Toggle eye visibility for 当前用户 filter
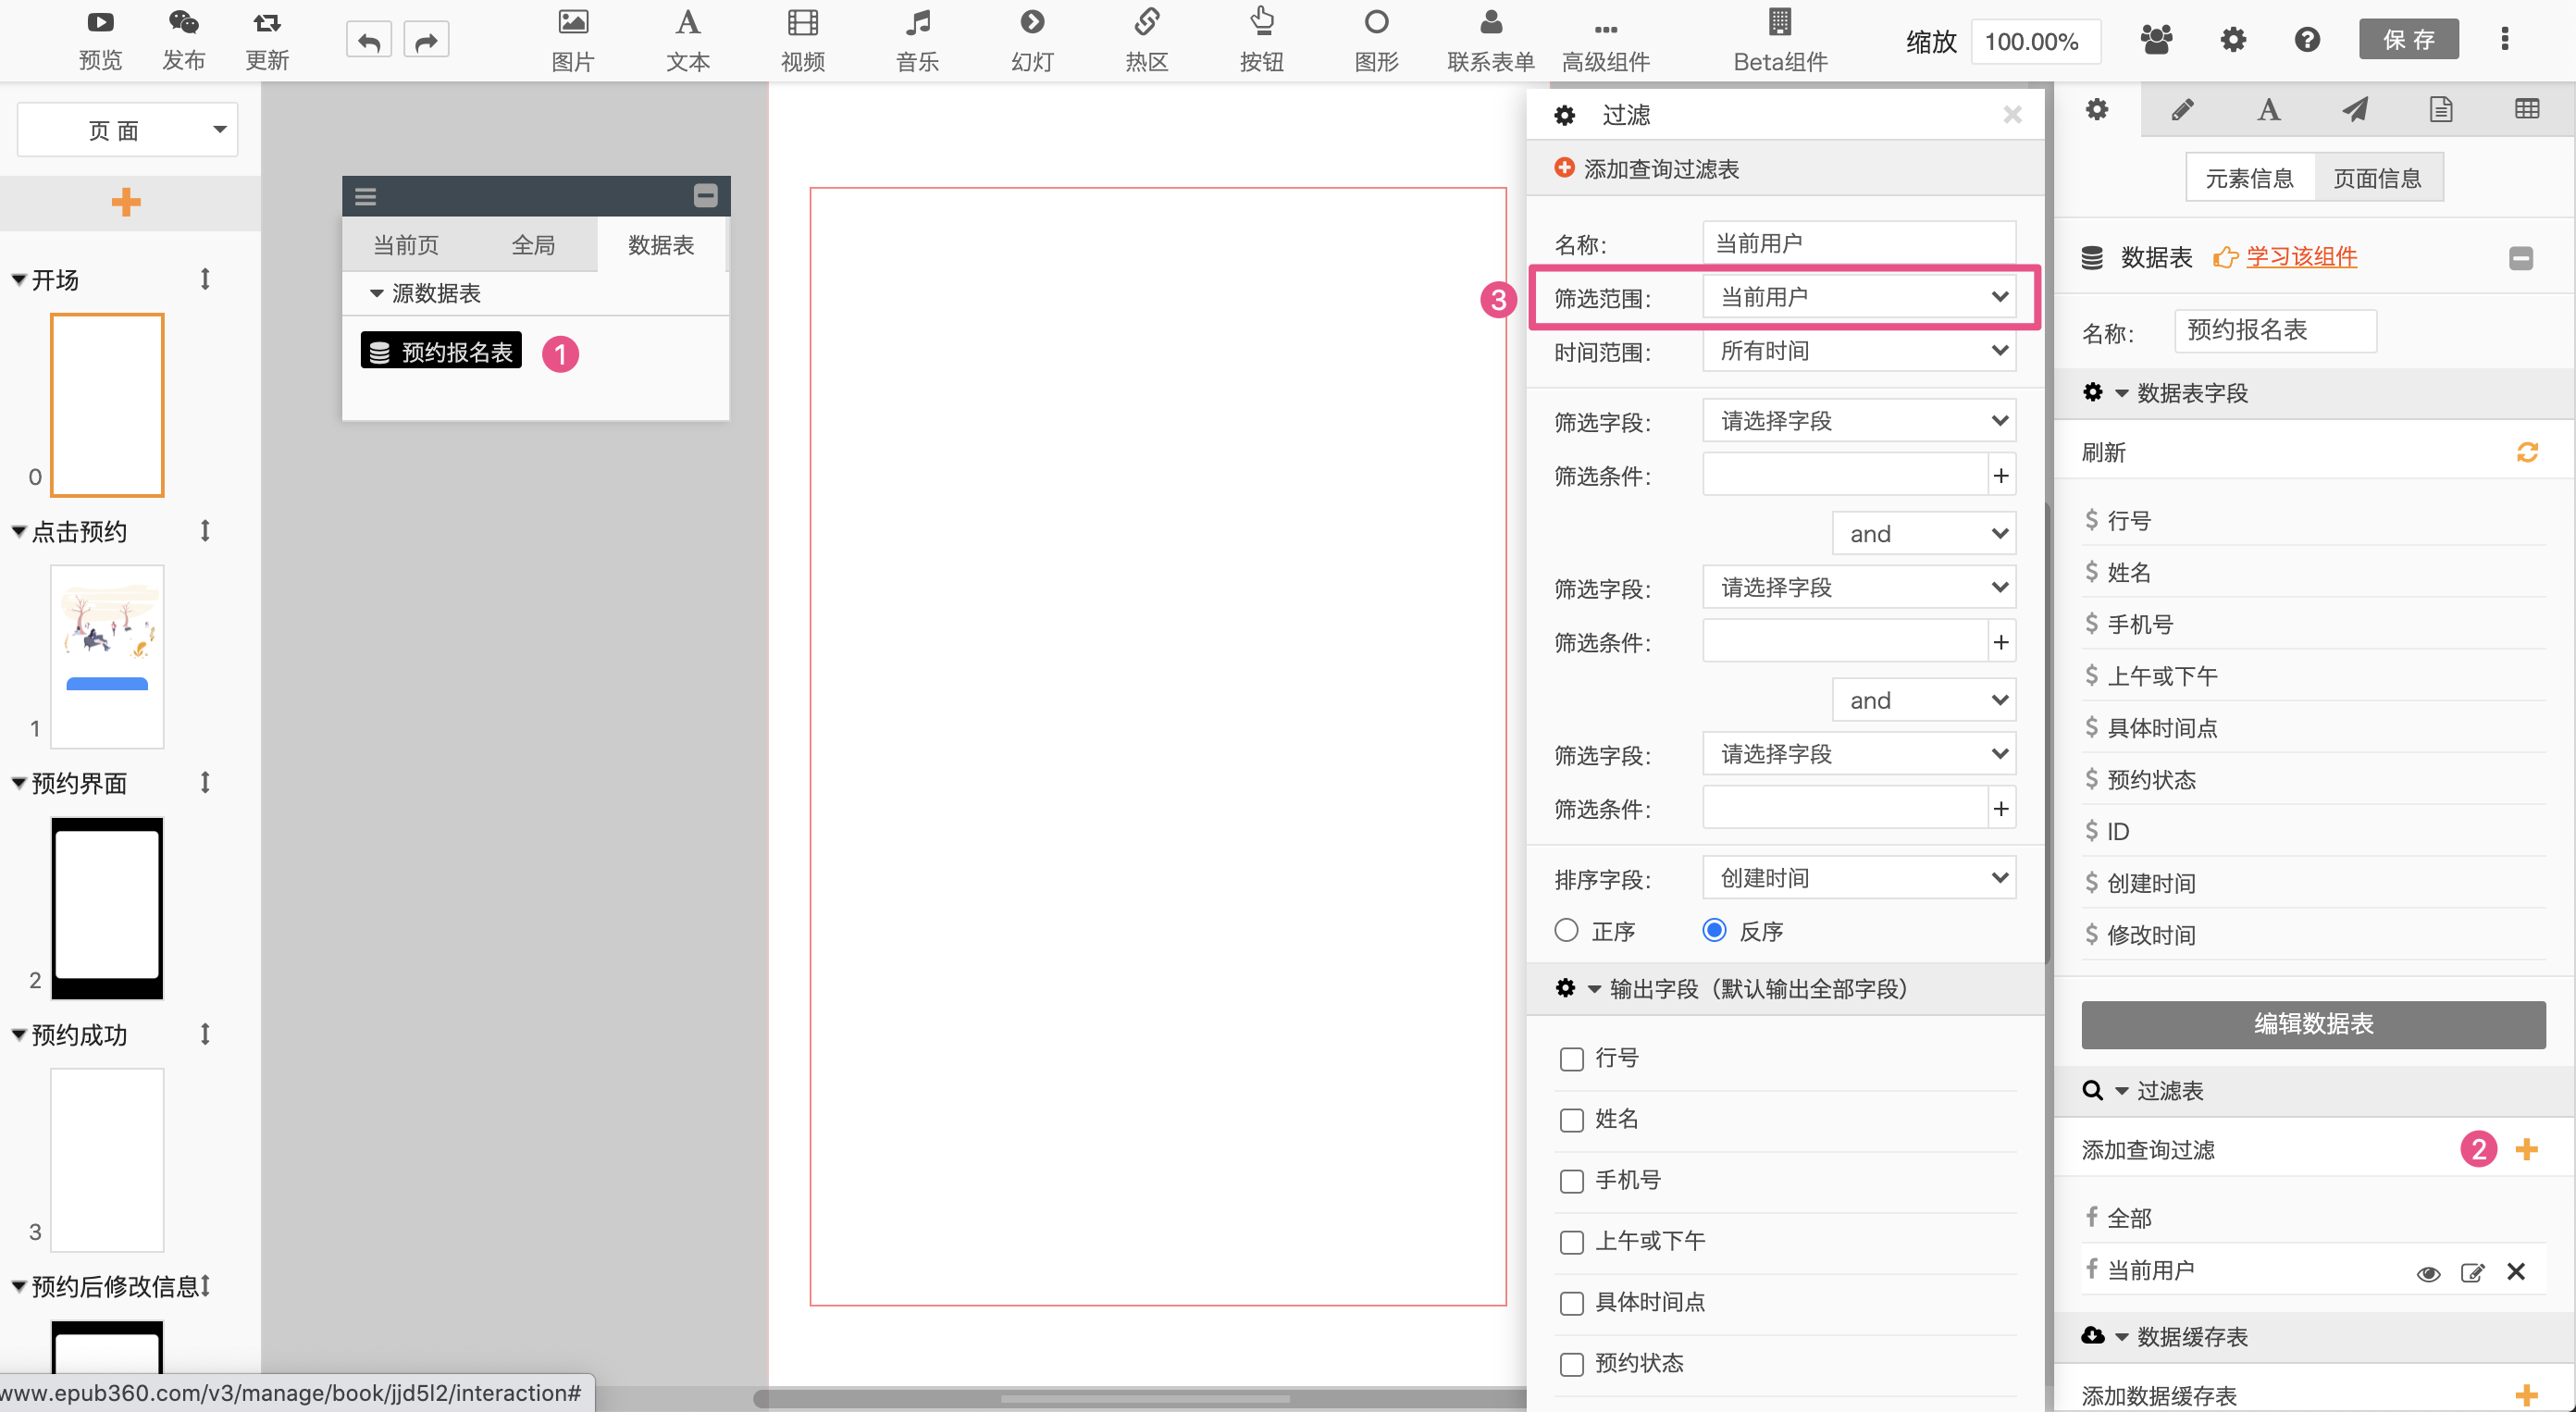The image size is (2576, 1412). tap(2428, 1272)
